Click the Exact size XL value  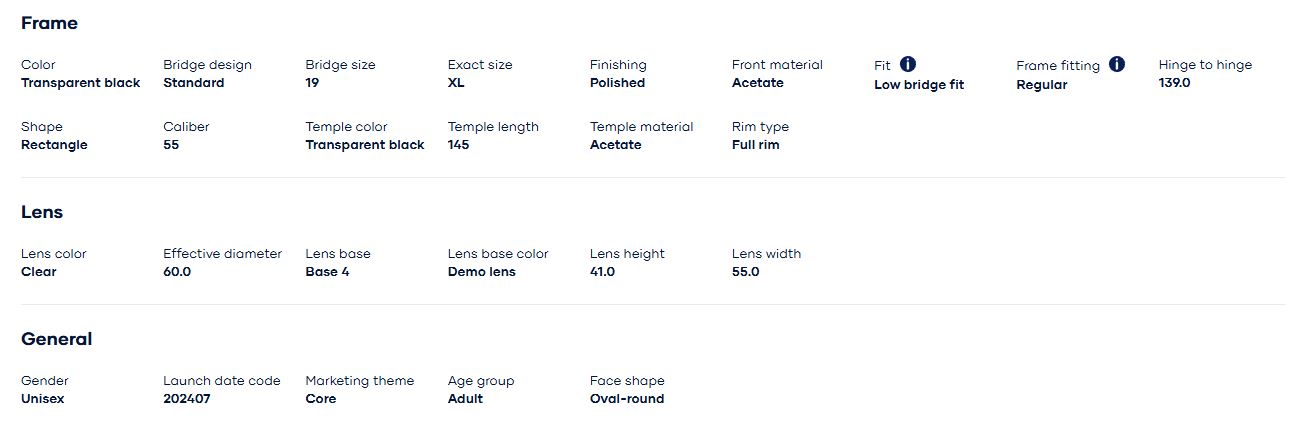click(456, 83)
